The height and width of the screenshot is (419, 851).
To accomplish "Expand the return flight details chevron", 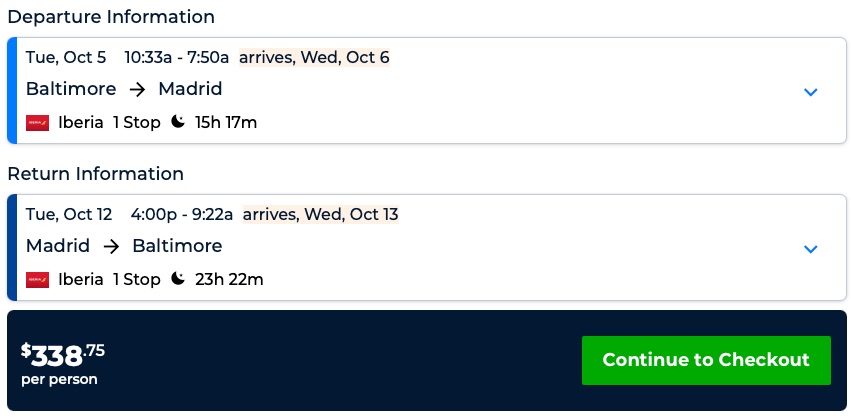I will coord(810,249).
